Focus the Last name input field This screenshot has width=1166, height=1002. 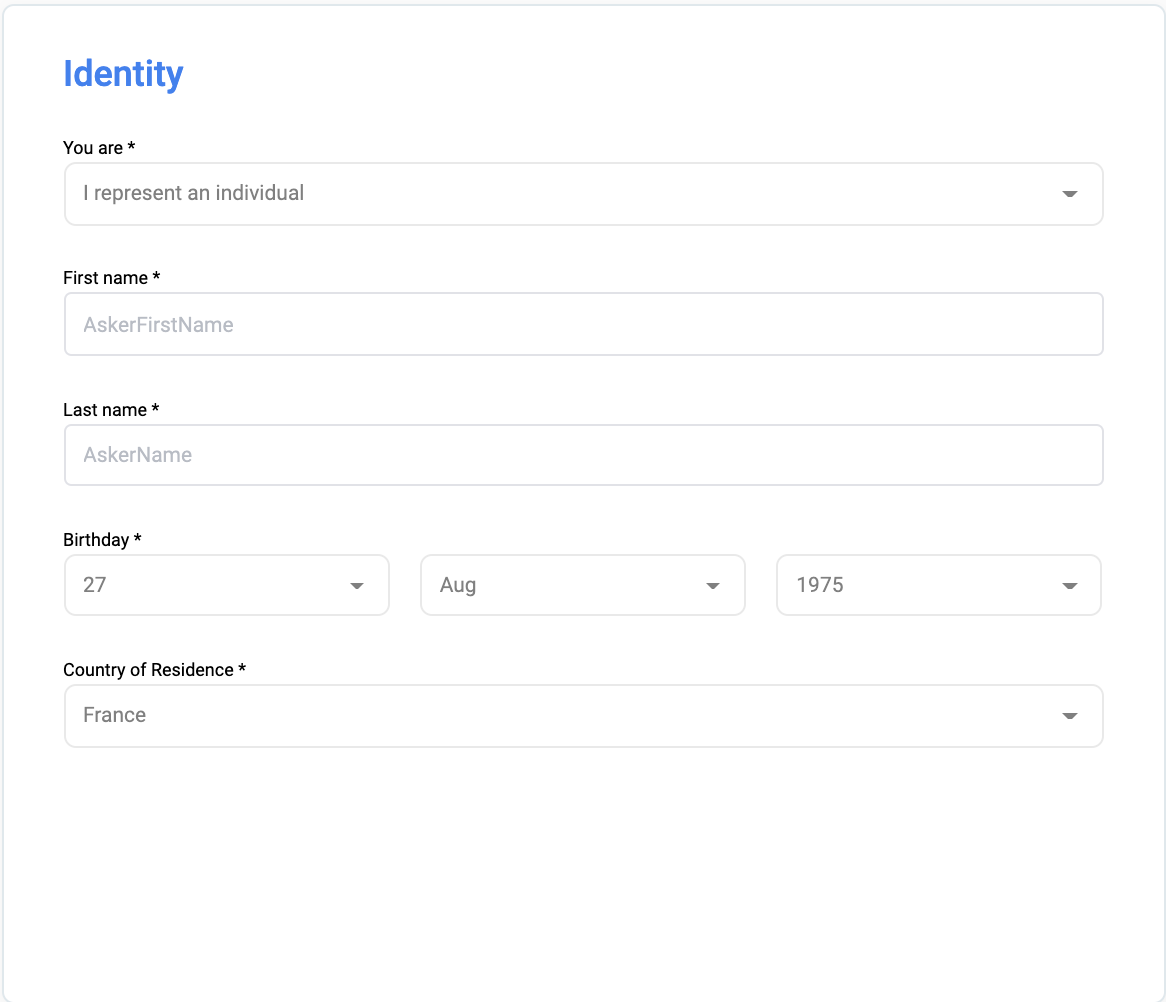[583, 455]
